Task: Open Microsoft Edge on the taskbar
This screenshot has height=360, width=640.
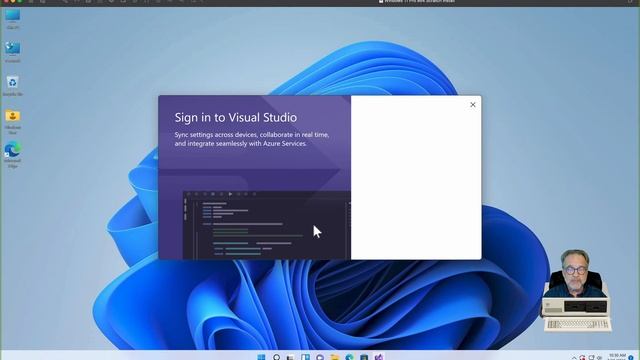Action: click(x=349, y=357)
